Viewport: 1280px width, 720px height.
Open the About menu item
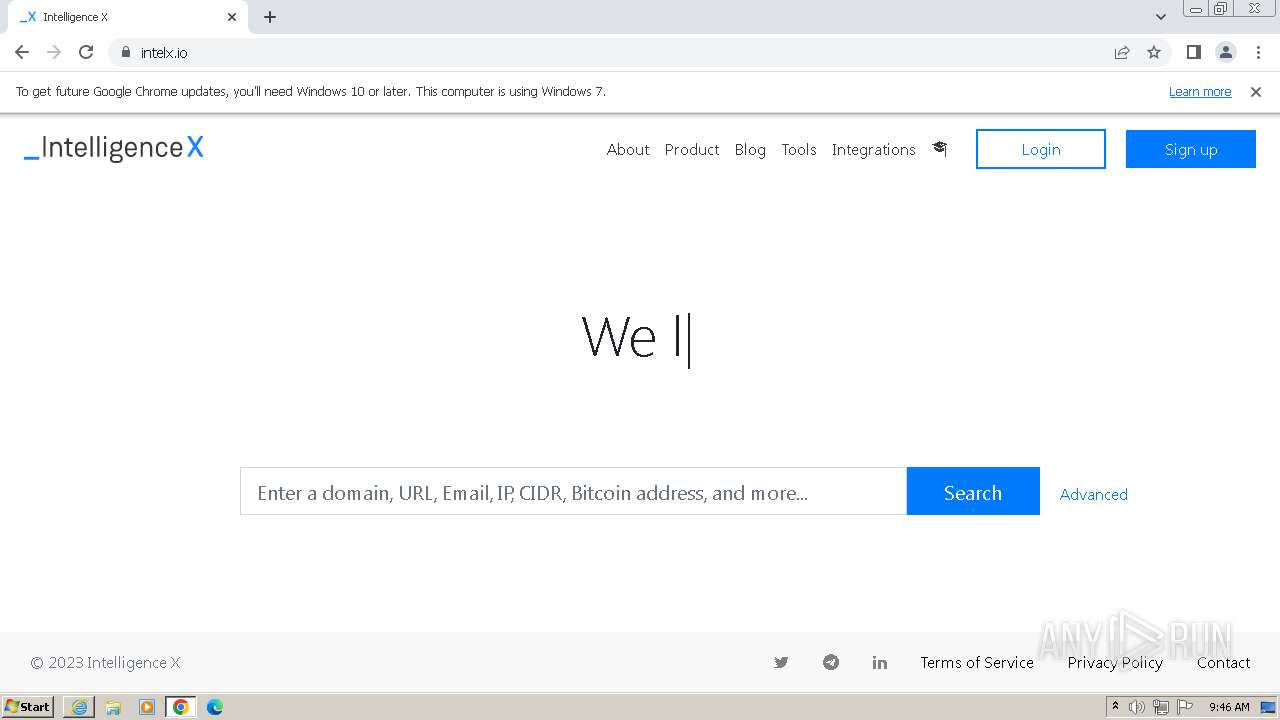coord(628,149)
